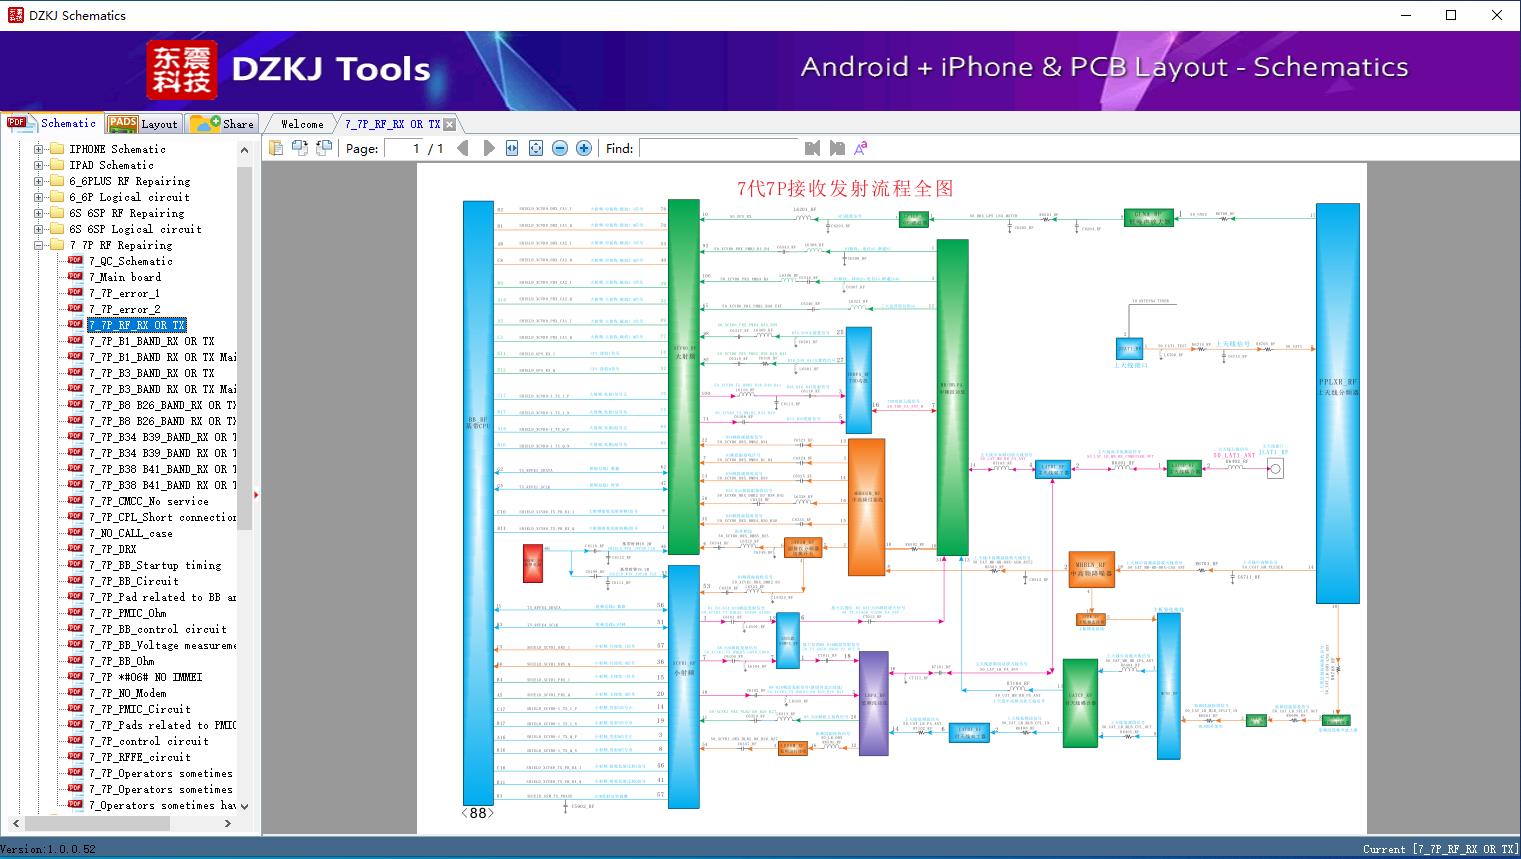Click the PDF icon beside 7_NO_CALL_case

(x=75, y=533)
